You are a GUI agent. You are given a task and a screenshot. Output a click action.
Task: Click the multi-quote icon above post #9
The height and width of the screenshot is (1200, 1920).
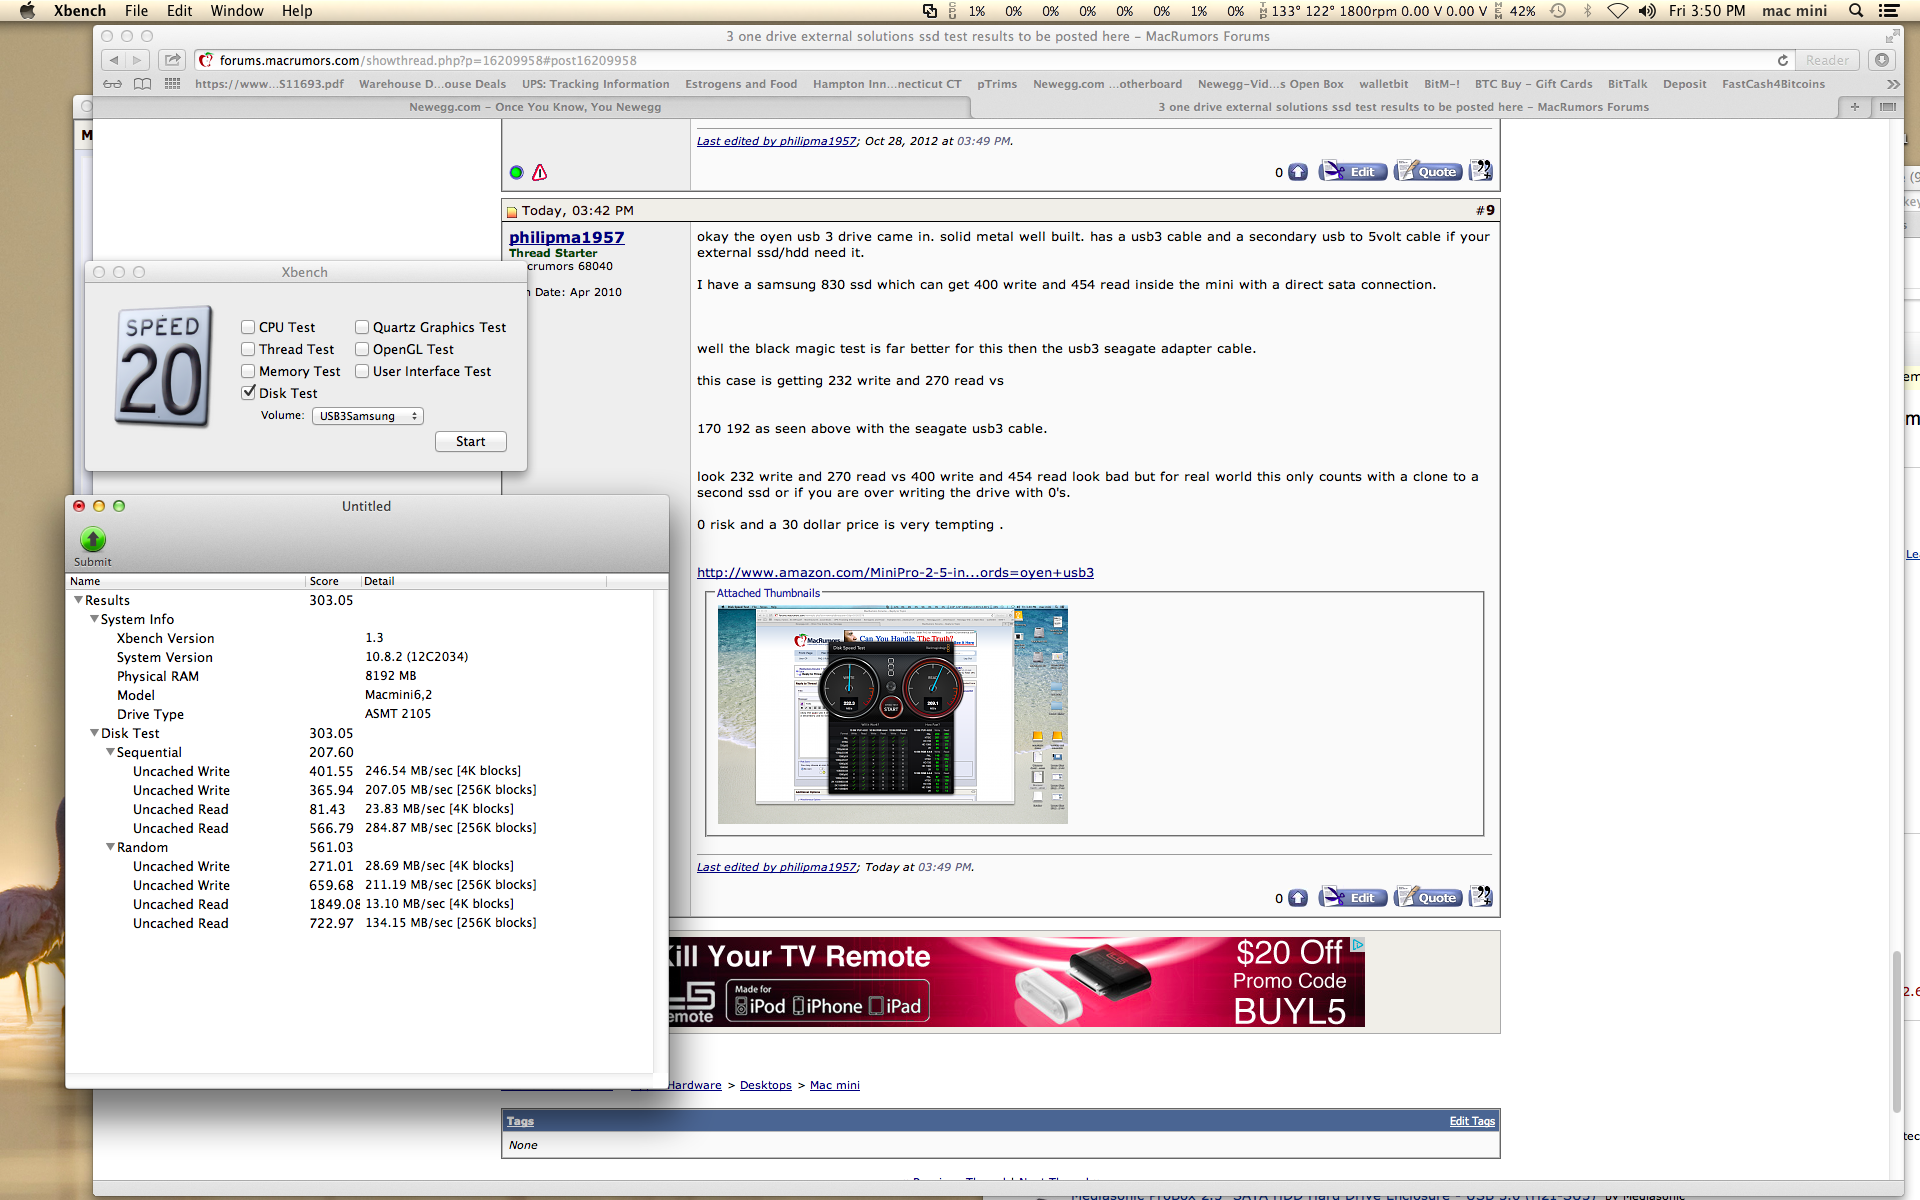[x=1481, y=171]
